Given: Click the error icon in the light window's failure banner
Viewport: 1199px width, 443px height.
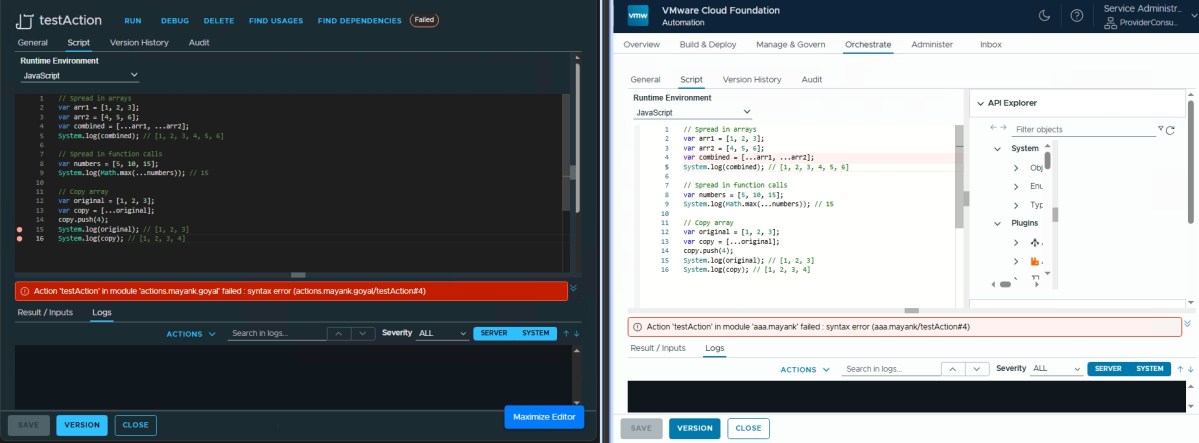Looking at the screenshot, I should pos(637,327).
